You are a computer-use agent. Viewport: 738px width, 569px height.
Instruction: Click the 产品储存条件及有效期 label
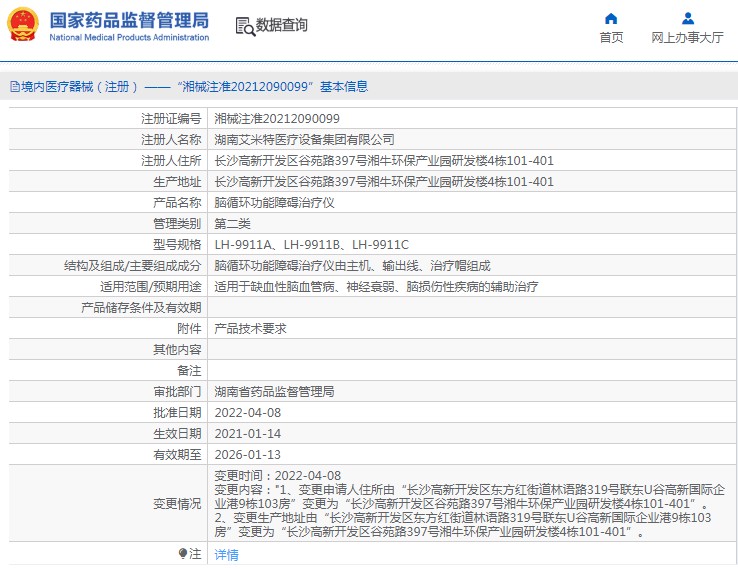pos(141,308)
